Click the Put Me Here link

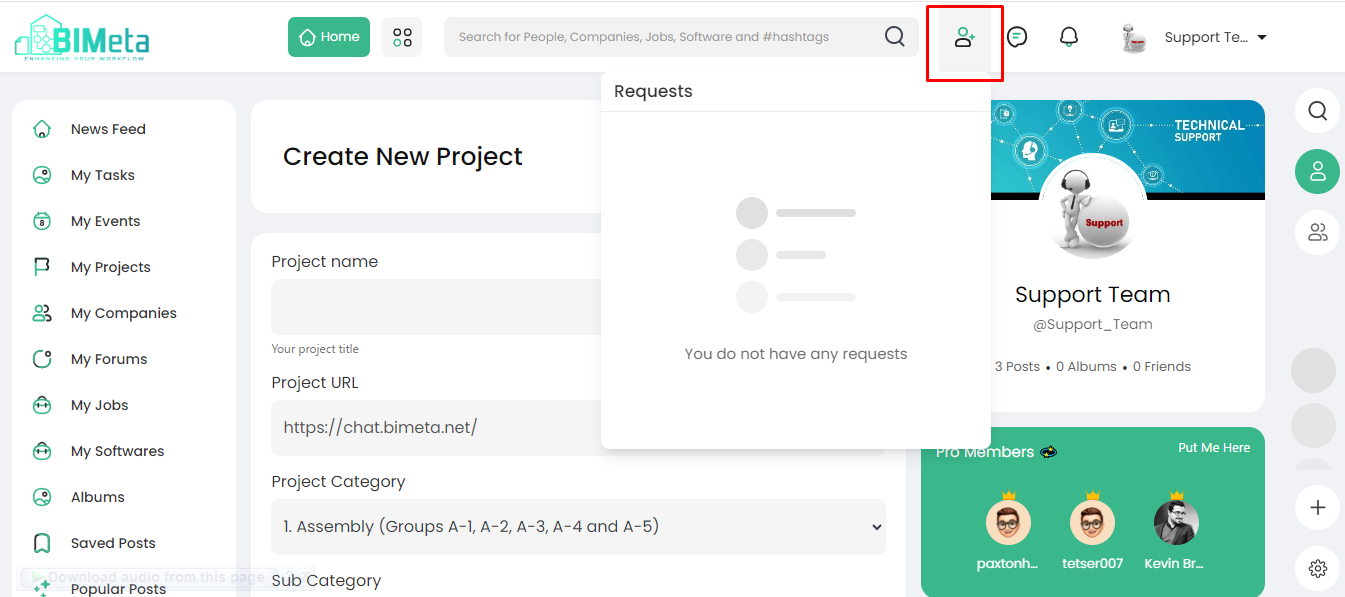1214,448
